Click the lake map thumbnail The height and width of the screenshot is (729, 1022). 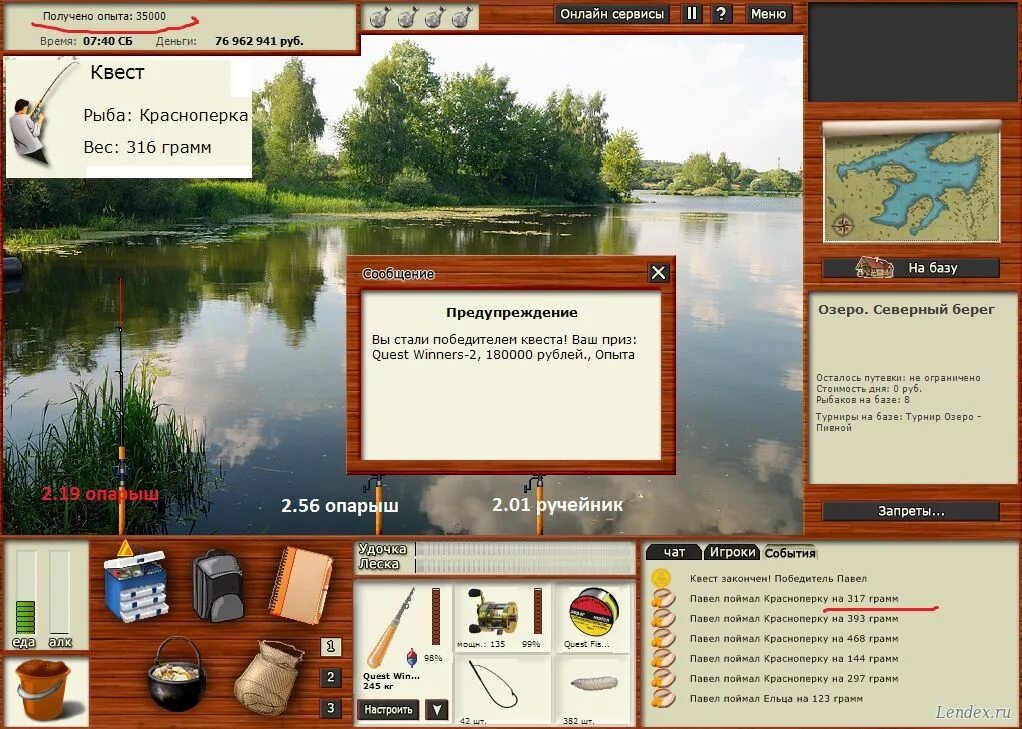pos(911,182)
